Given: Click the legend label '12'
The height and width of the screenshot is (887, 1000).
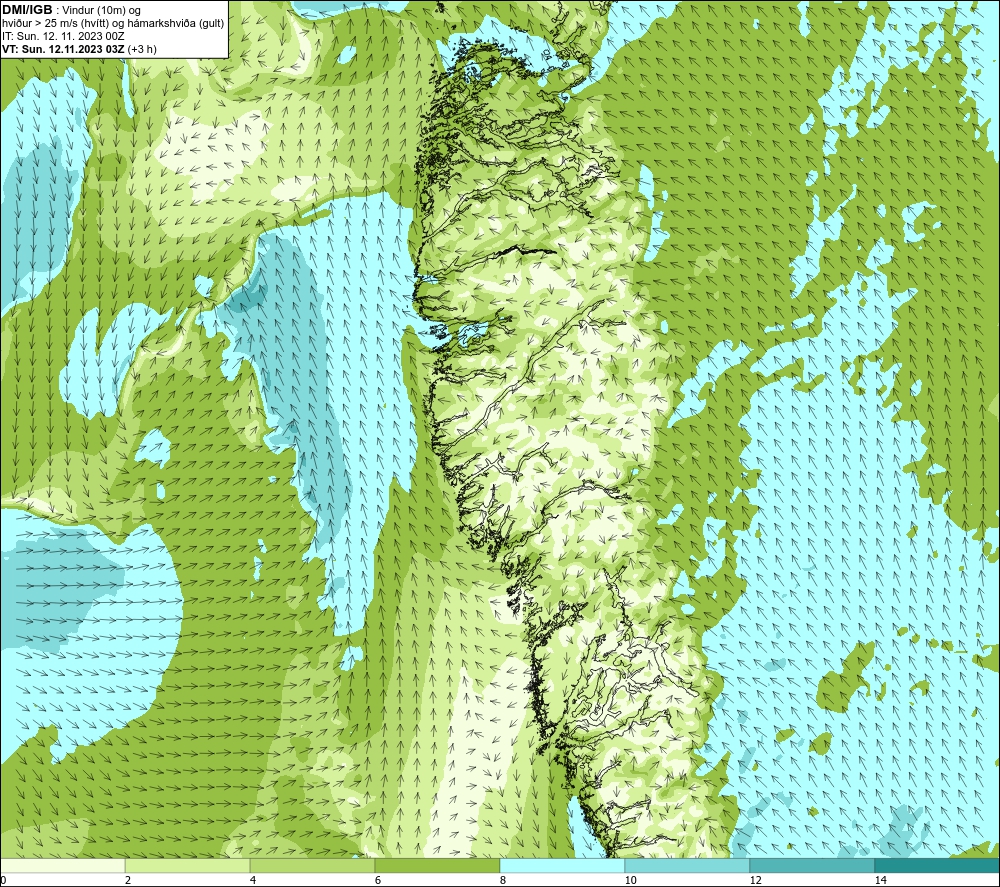Looking at the screenshot, I should pyautogui.click(x=755, y=880).
